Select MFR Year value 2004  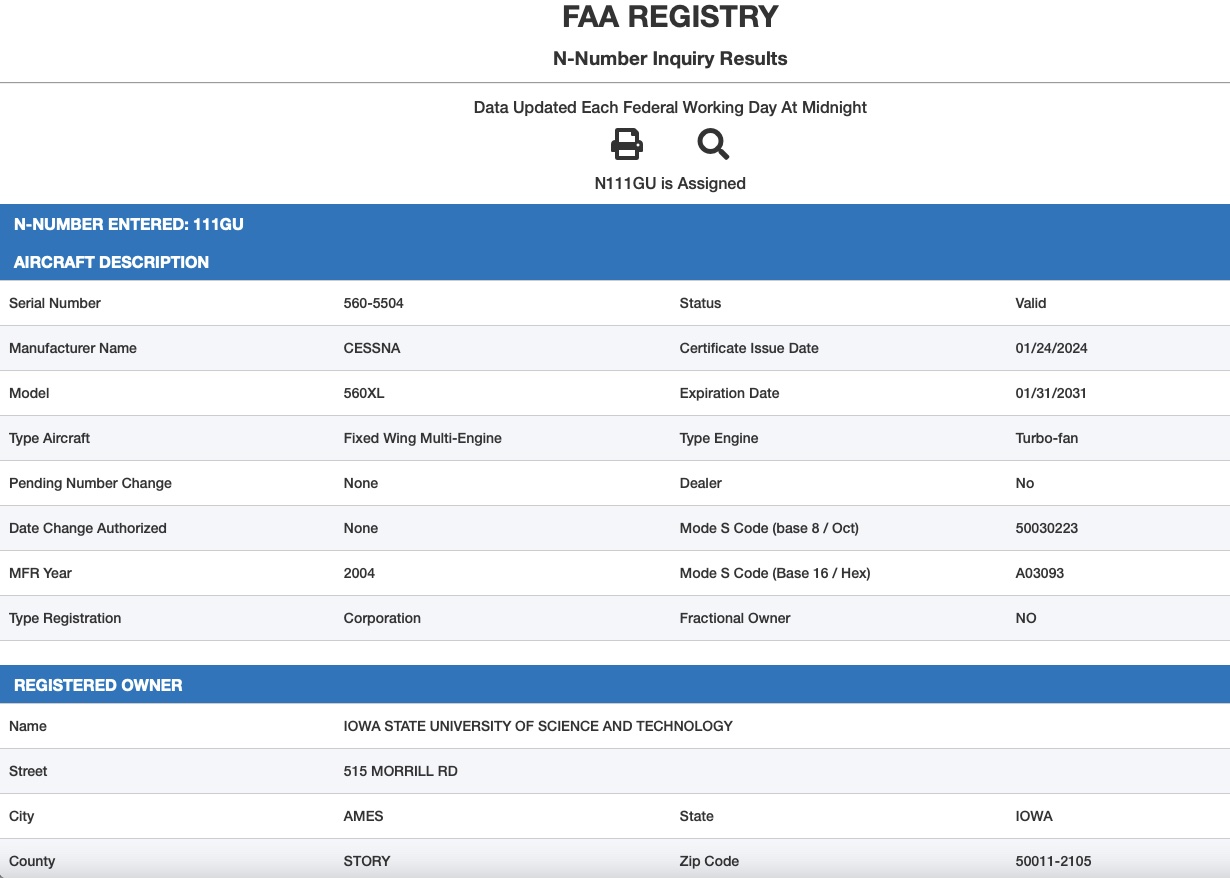coord(359,573)
